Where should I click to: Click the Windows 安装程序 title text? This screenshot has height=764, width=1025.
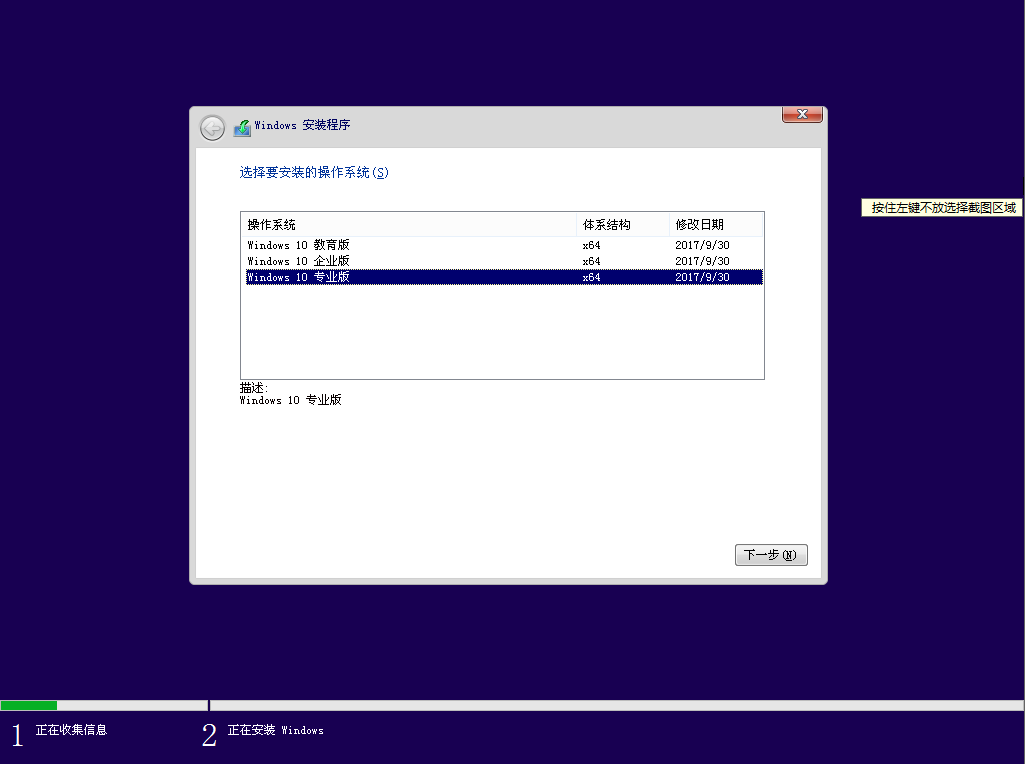tap(302, 125)
